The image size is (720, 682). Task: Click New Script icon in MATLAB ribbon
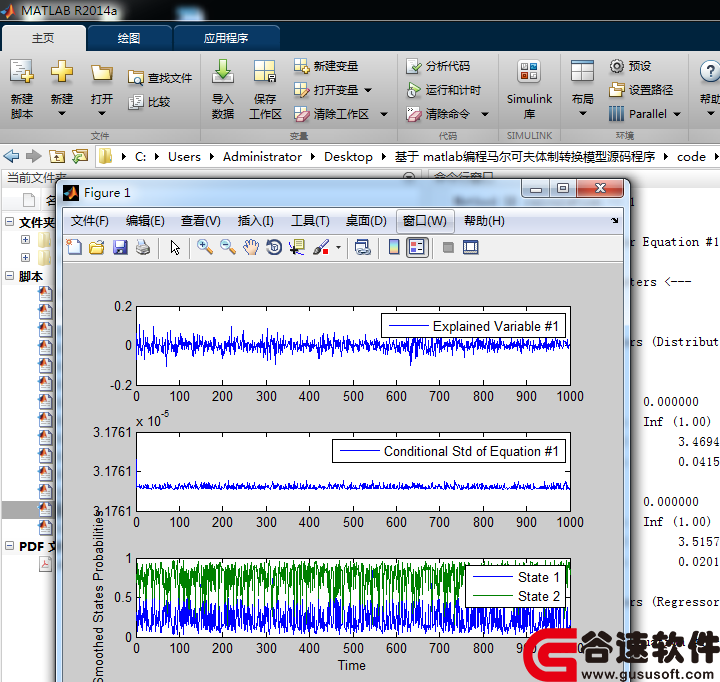pyautogui.click(x=22, y=72)
